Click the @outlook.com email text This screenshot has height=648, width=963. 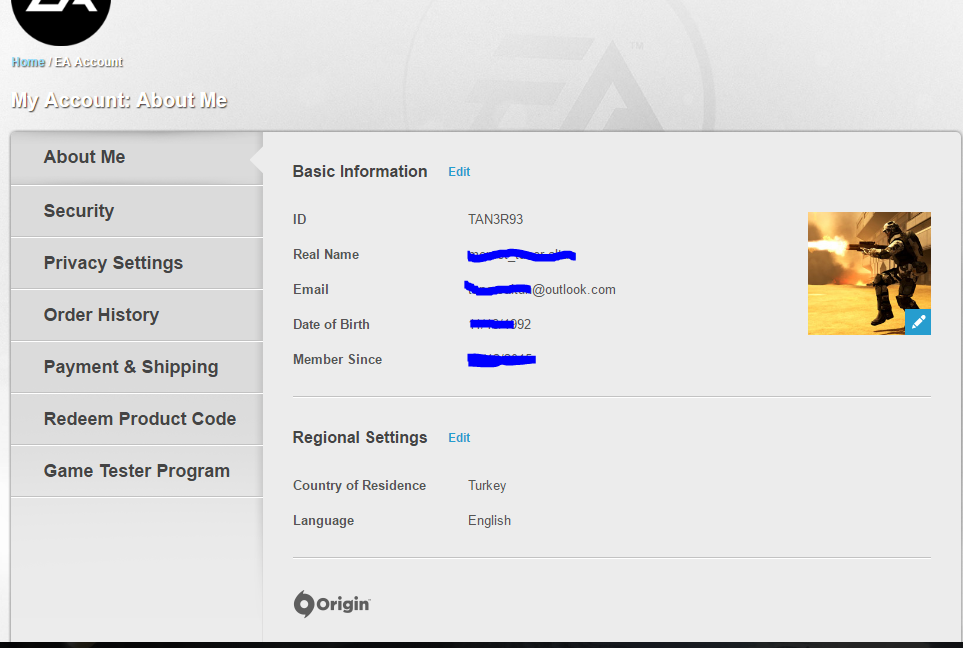574,289
